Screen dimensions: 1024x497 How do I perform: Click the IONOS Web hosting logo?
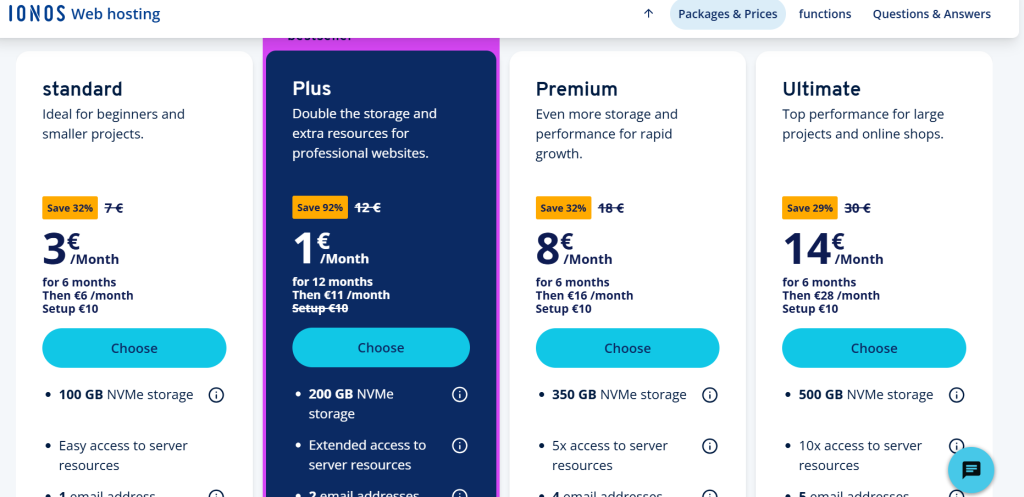87,14
